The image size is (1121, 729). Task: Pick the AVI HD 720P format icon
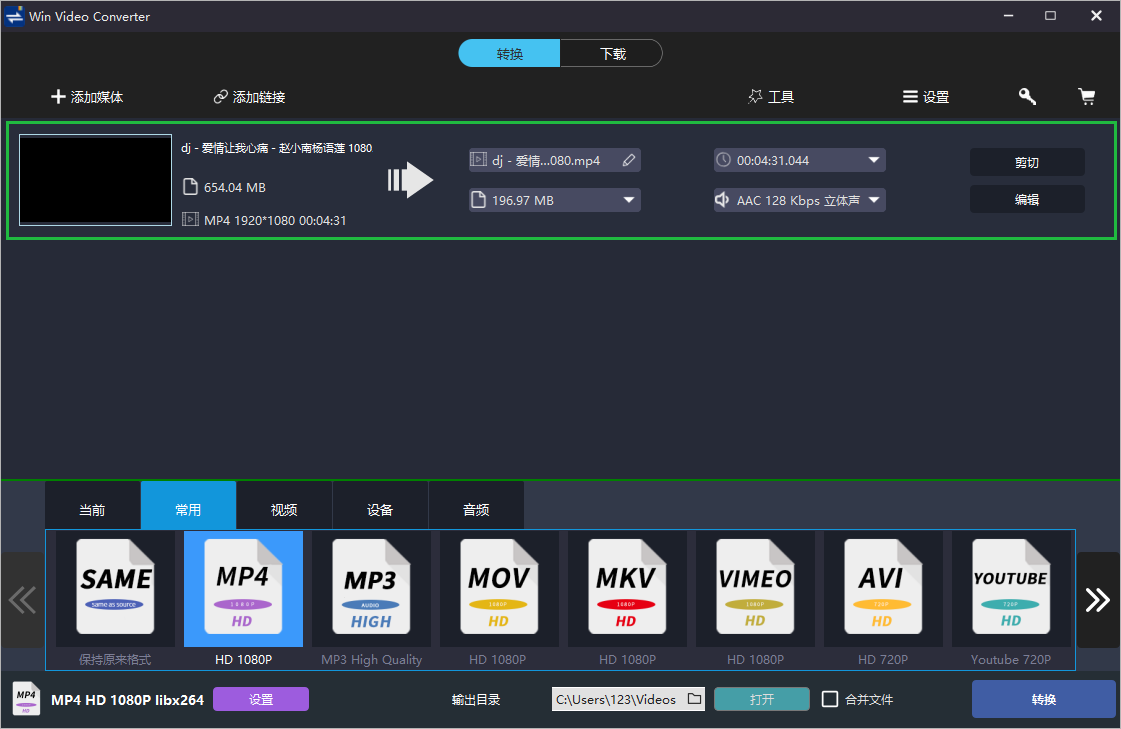click(882, 587)
